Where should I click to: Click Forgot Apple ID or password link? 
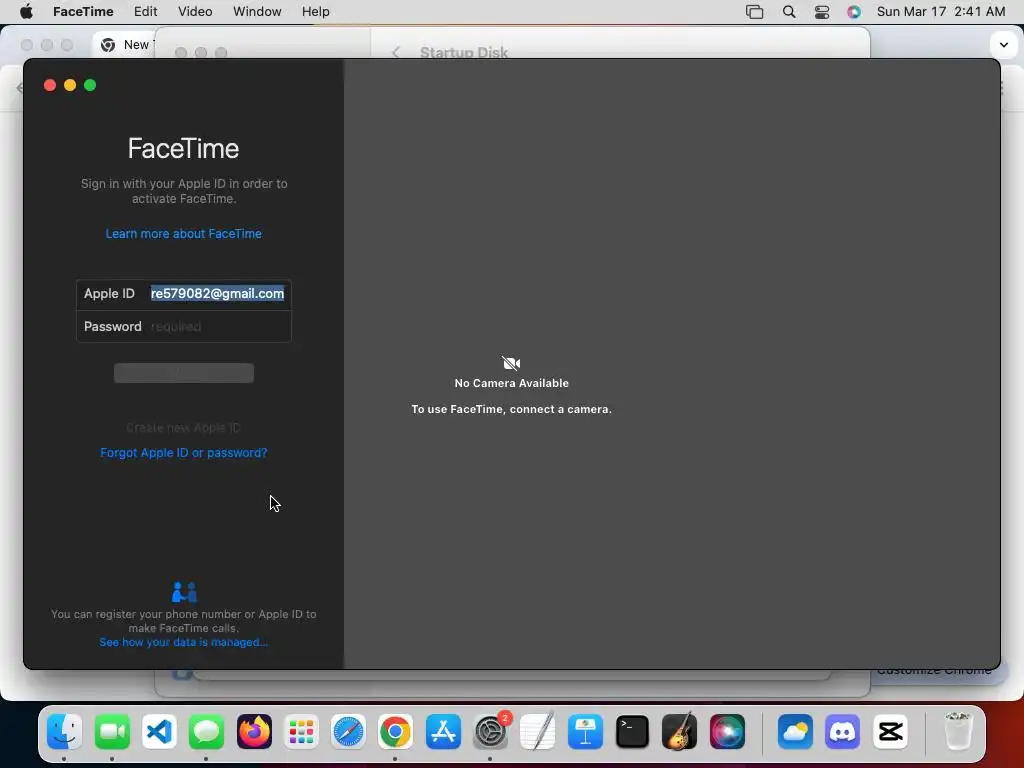click(x=184, y=453)
